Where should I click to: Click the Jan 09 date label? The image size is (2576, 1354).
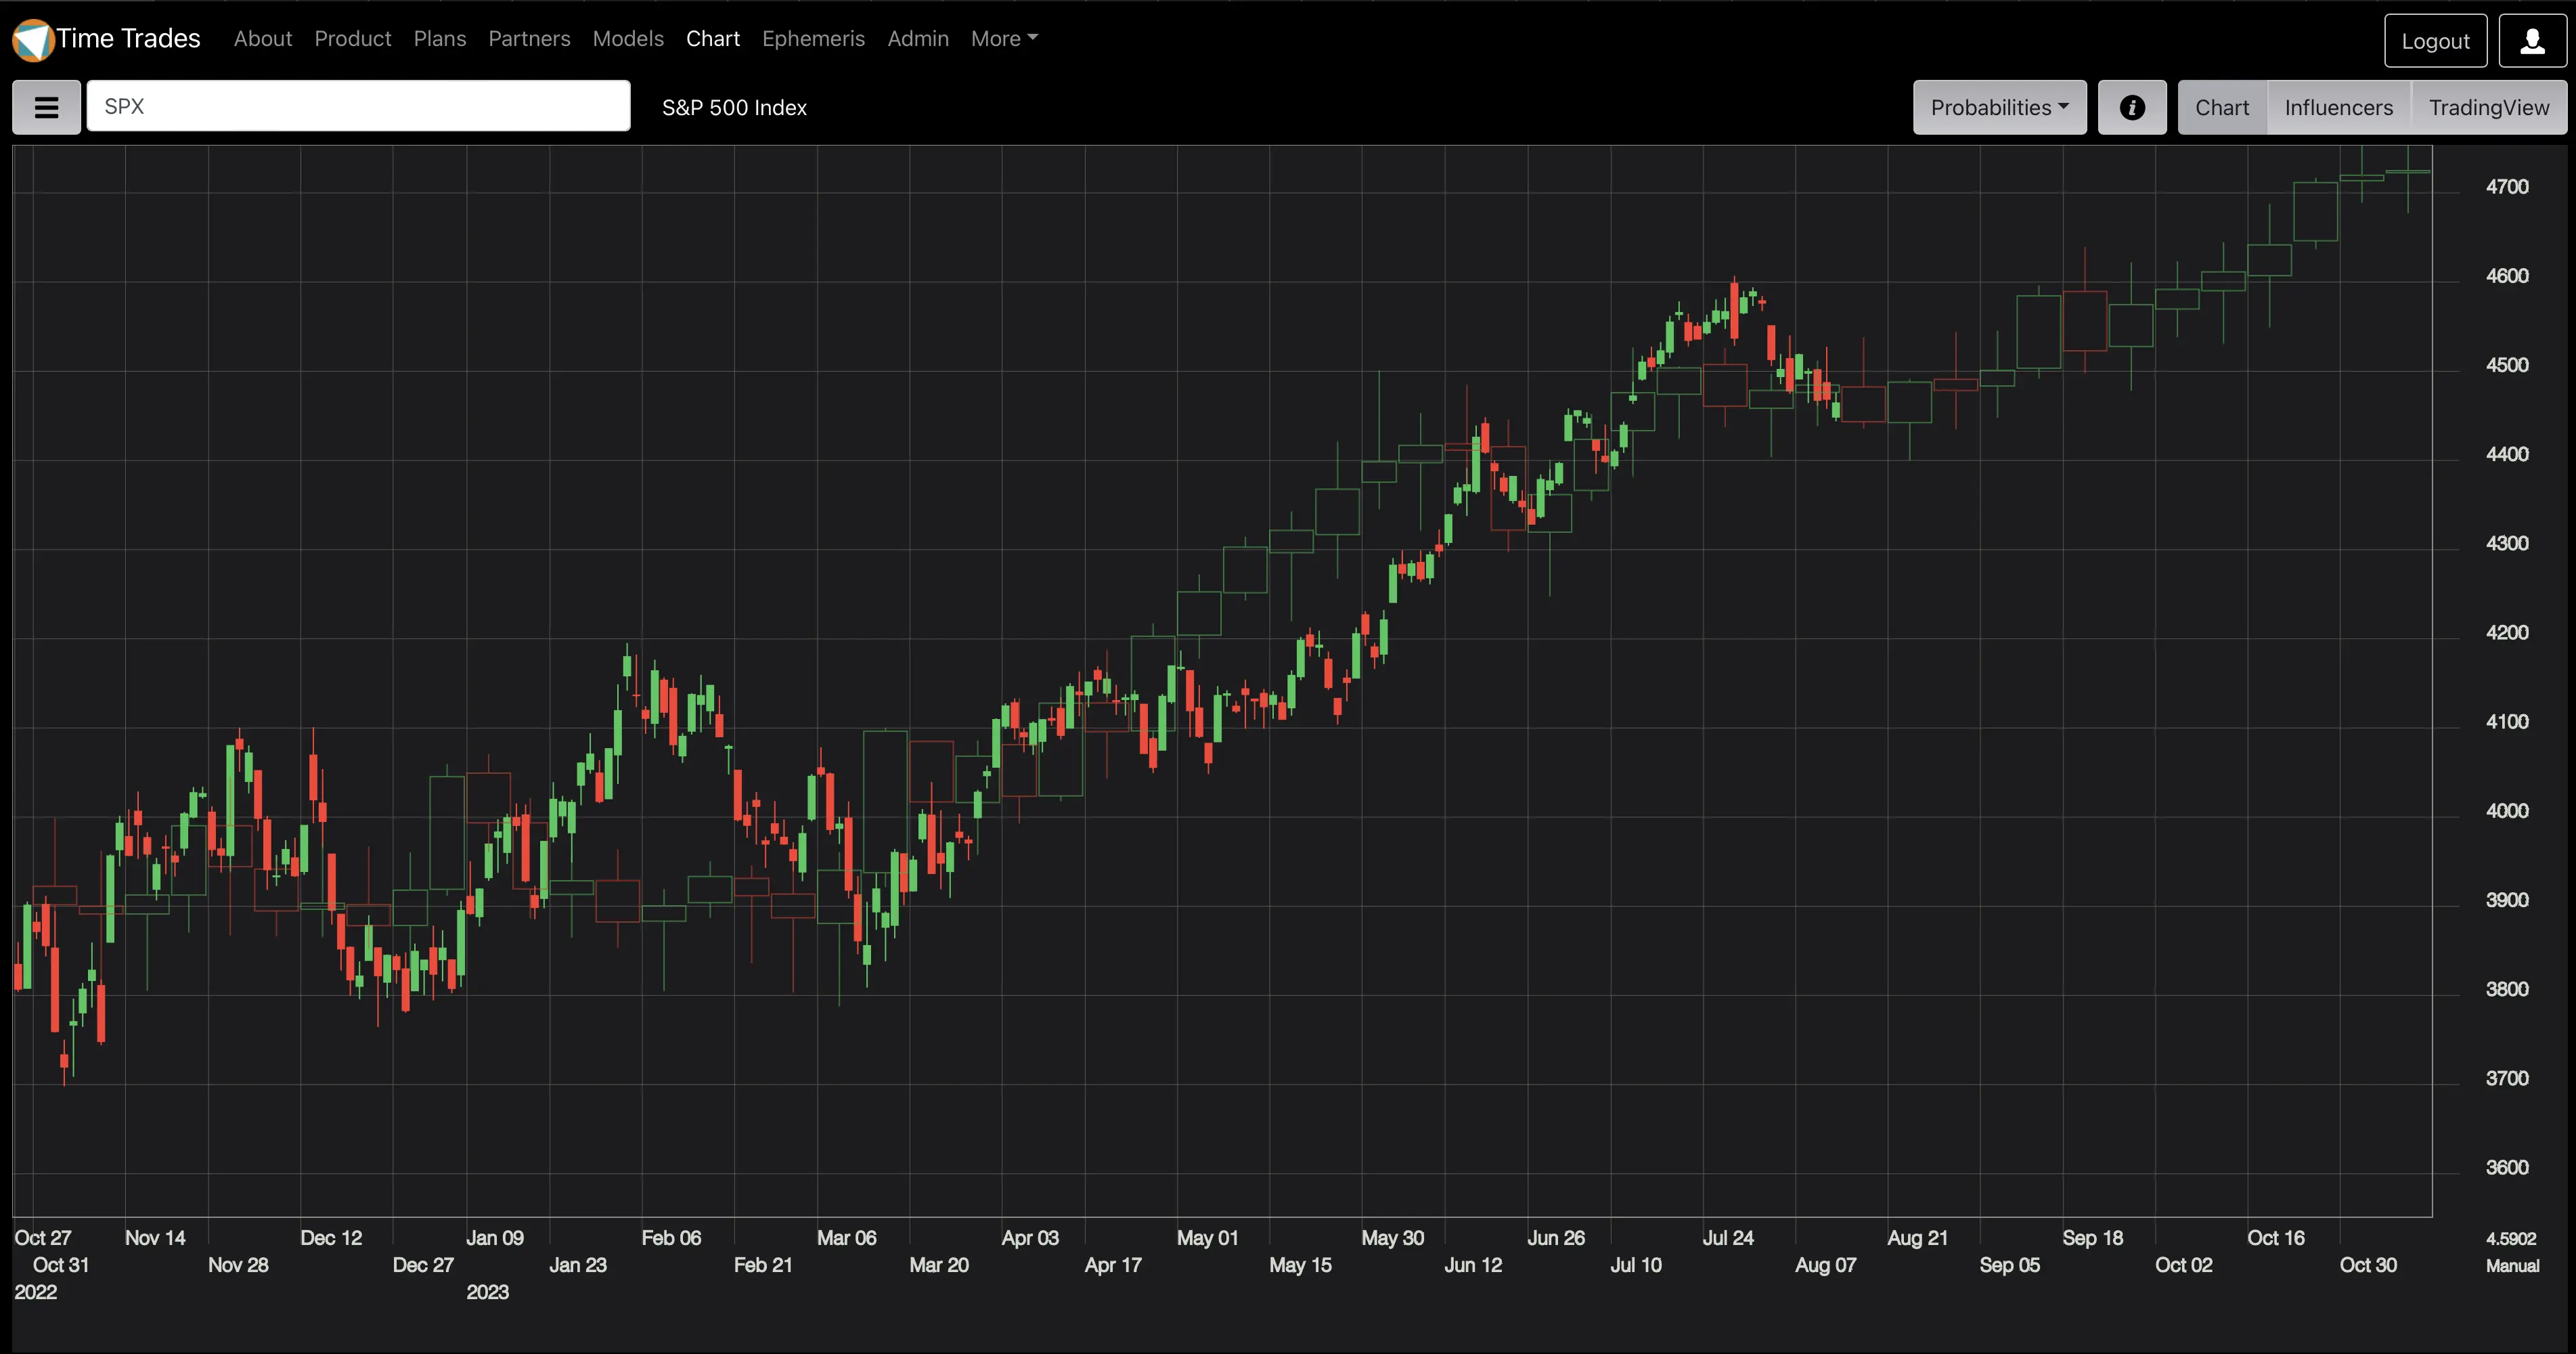(495, 1238)
